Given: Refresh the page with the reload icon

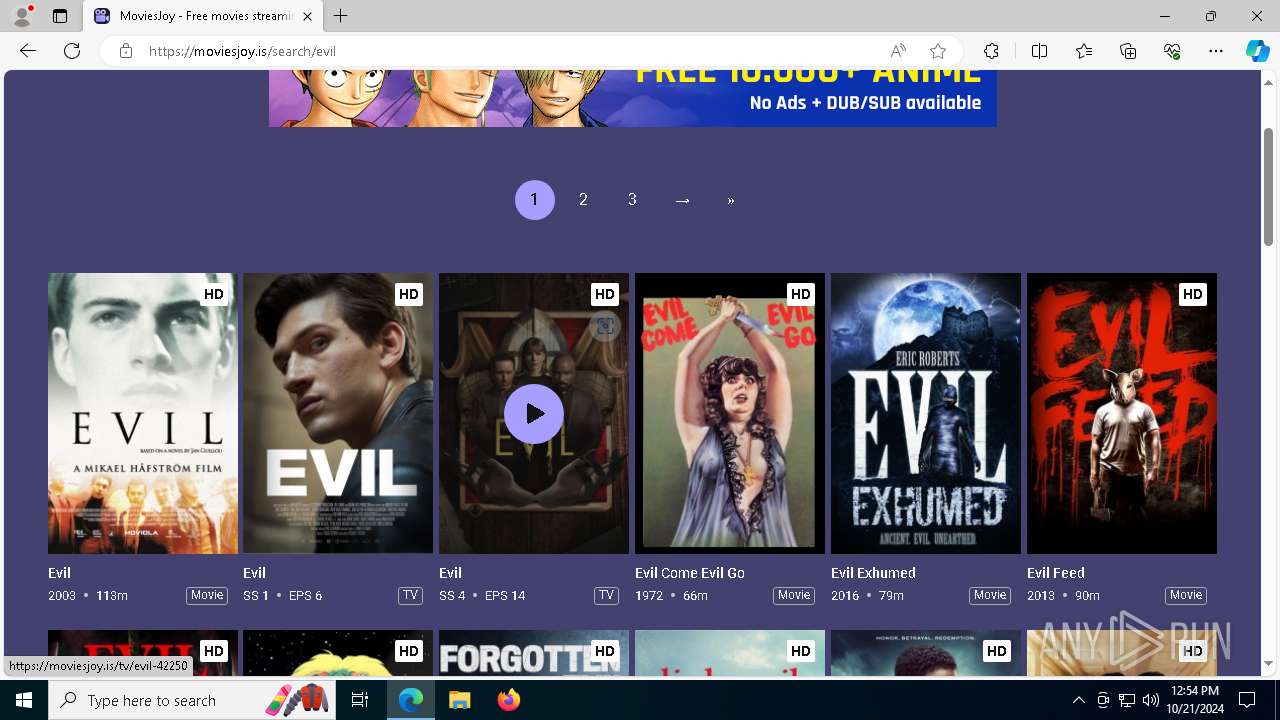Looking at the screenshot, I should click(x=72, y=51).
